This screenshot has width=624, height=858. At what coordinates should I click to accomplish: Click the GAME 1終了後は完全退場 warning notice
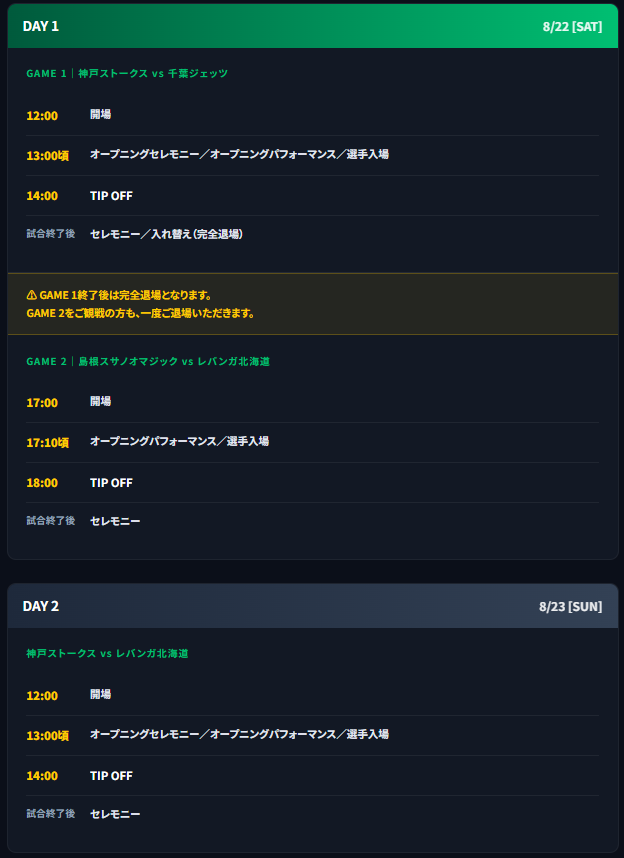coord(313,304)
